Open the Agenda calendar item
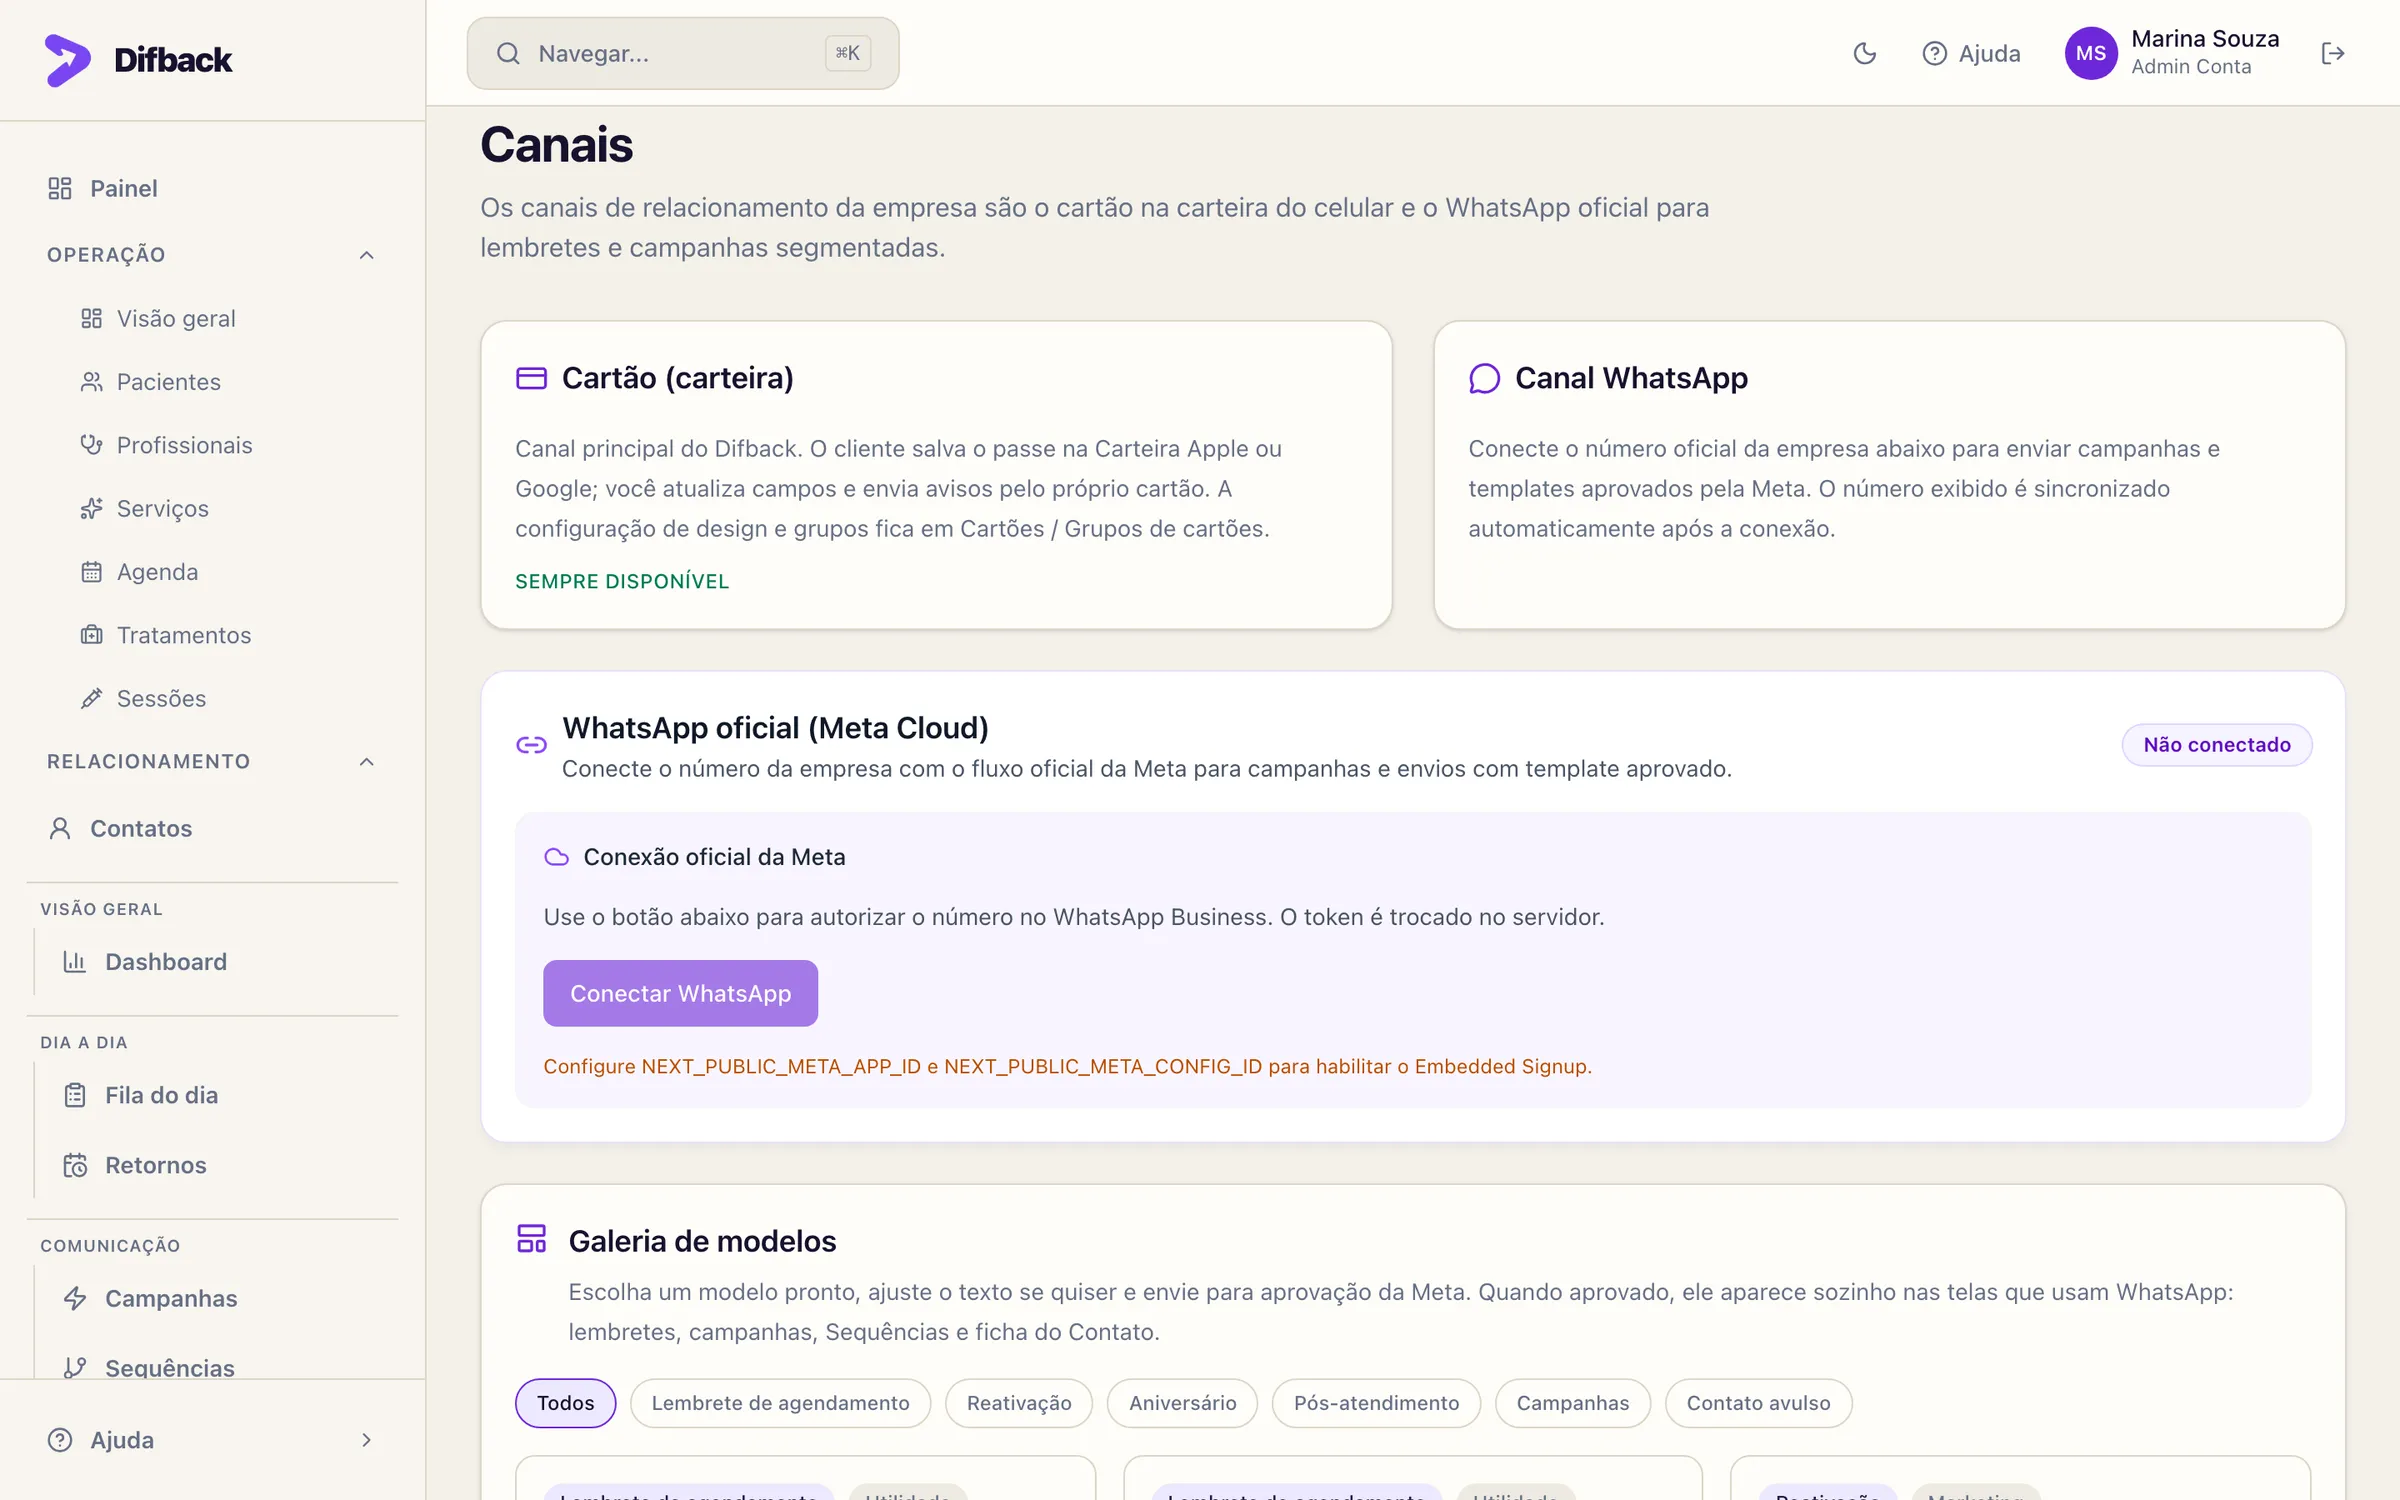 157,572
